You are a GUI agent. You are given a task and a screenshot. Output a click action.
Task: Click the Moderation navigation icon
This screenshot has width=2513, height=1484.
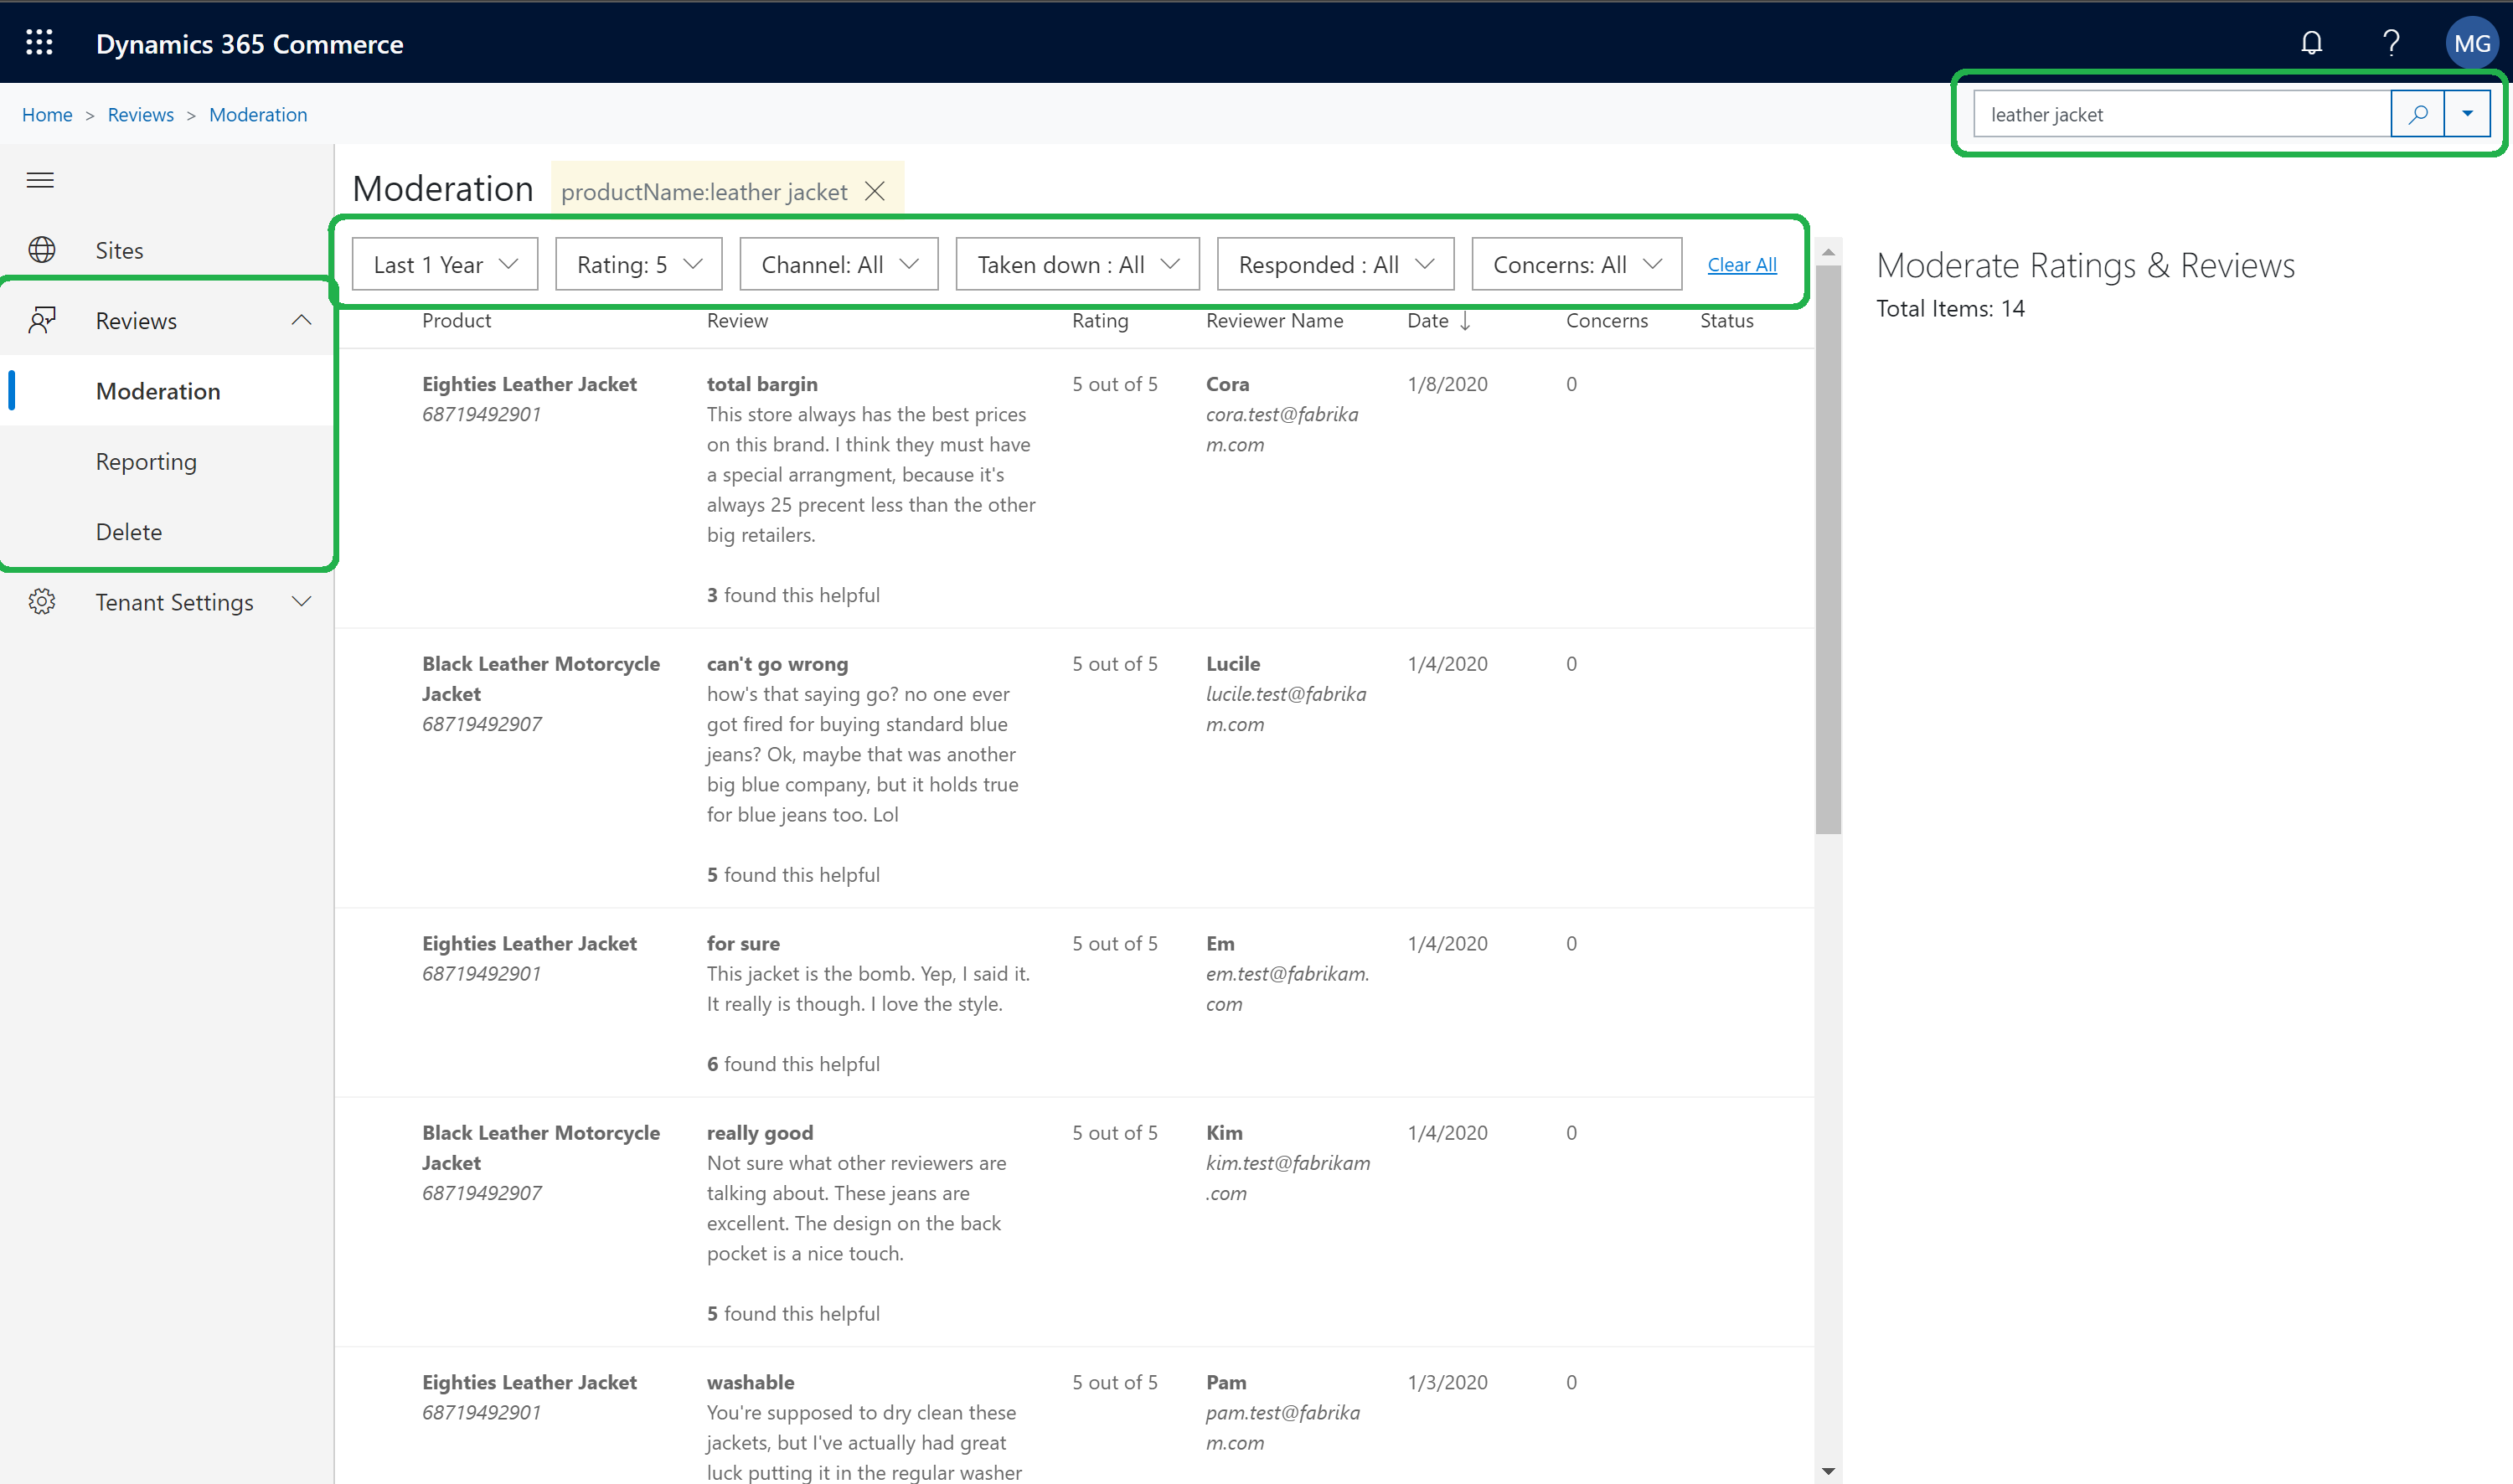click(x=157, y=390)
